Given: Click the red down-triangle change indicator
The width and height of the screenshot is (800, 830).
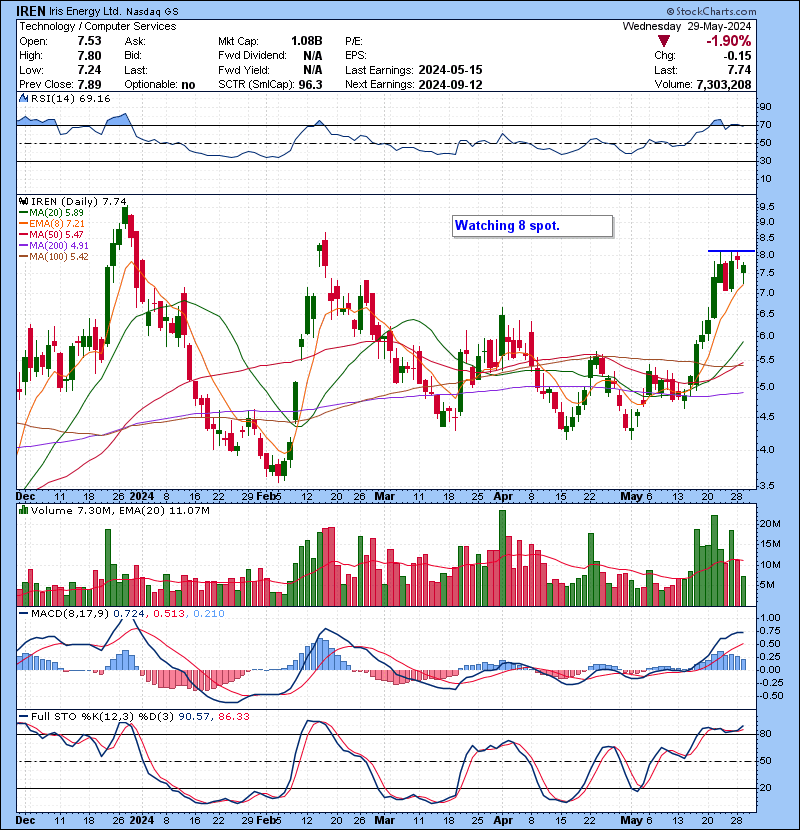Looking at the screenshot, I should [x=663, y=41].
